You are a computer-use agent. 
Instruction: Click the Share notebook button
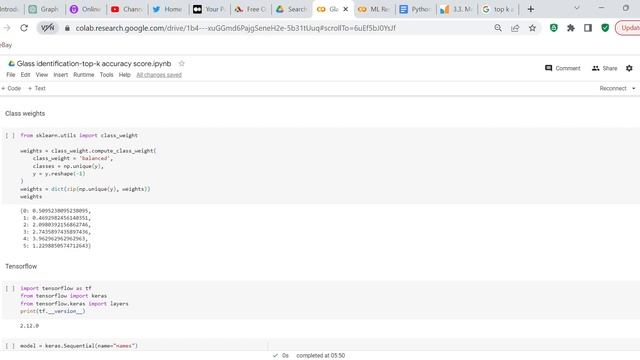[x=604, y=68]
